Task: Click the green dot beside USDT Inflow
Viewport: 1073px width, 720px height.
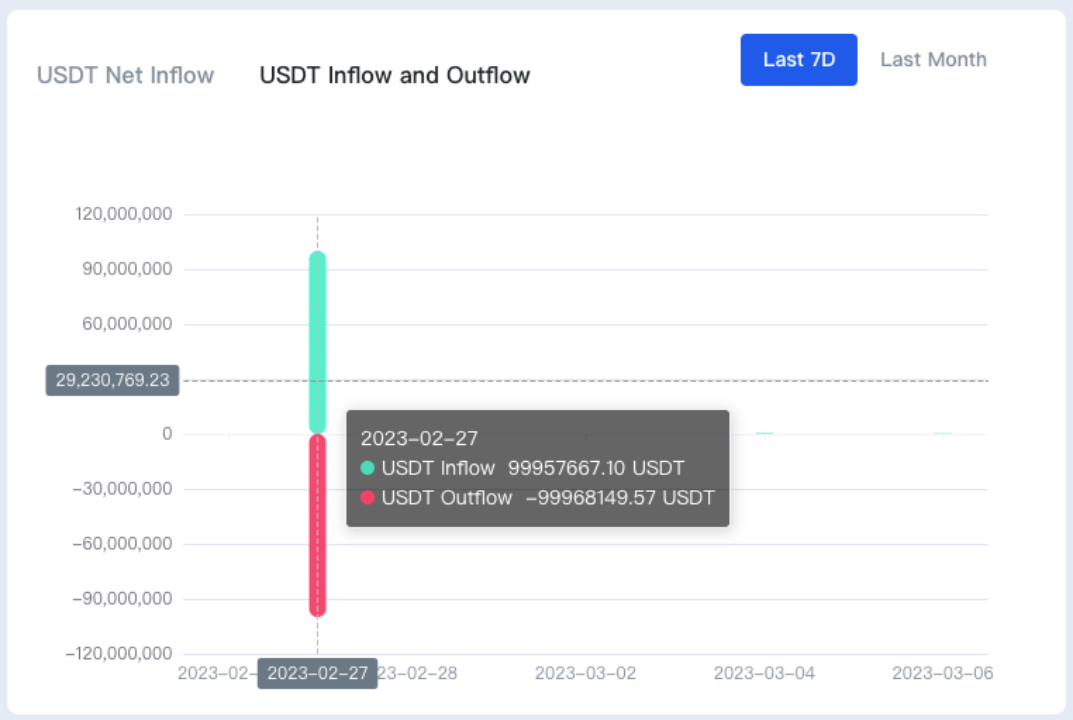Action: [367, 468]
